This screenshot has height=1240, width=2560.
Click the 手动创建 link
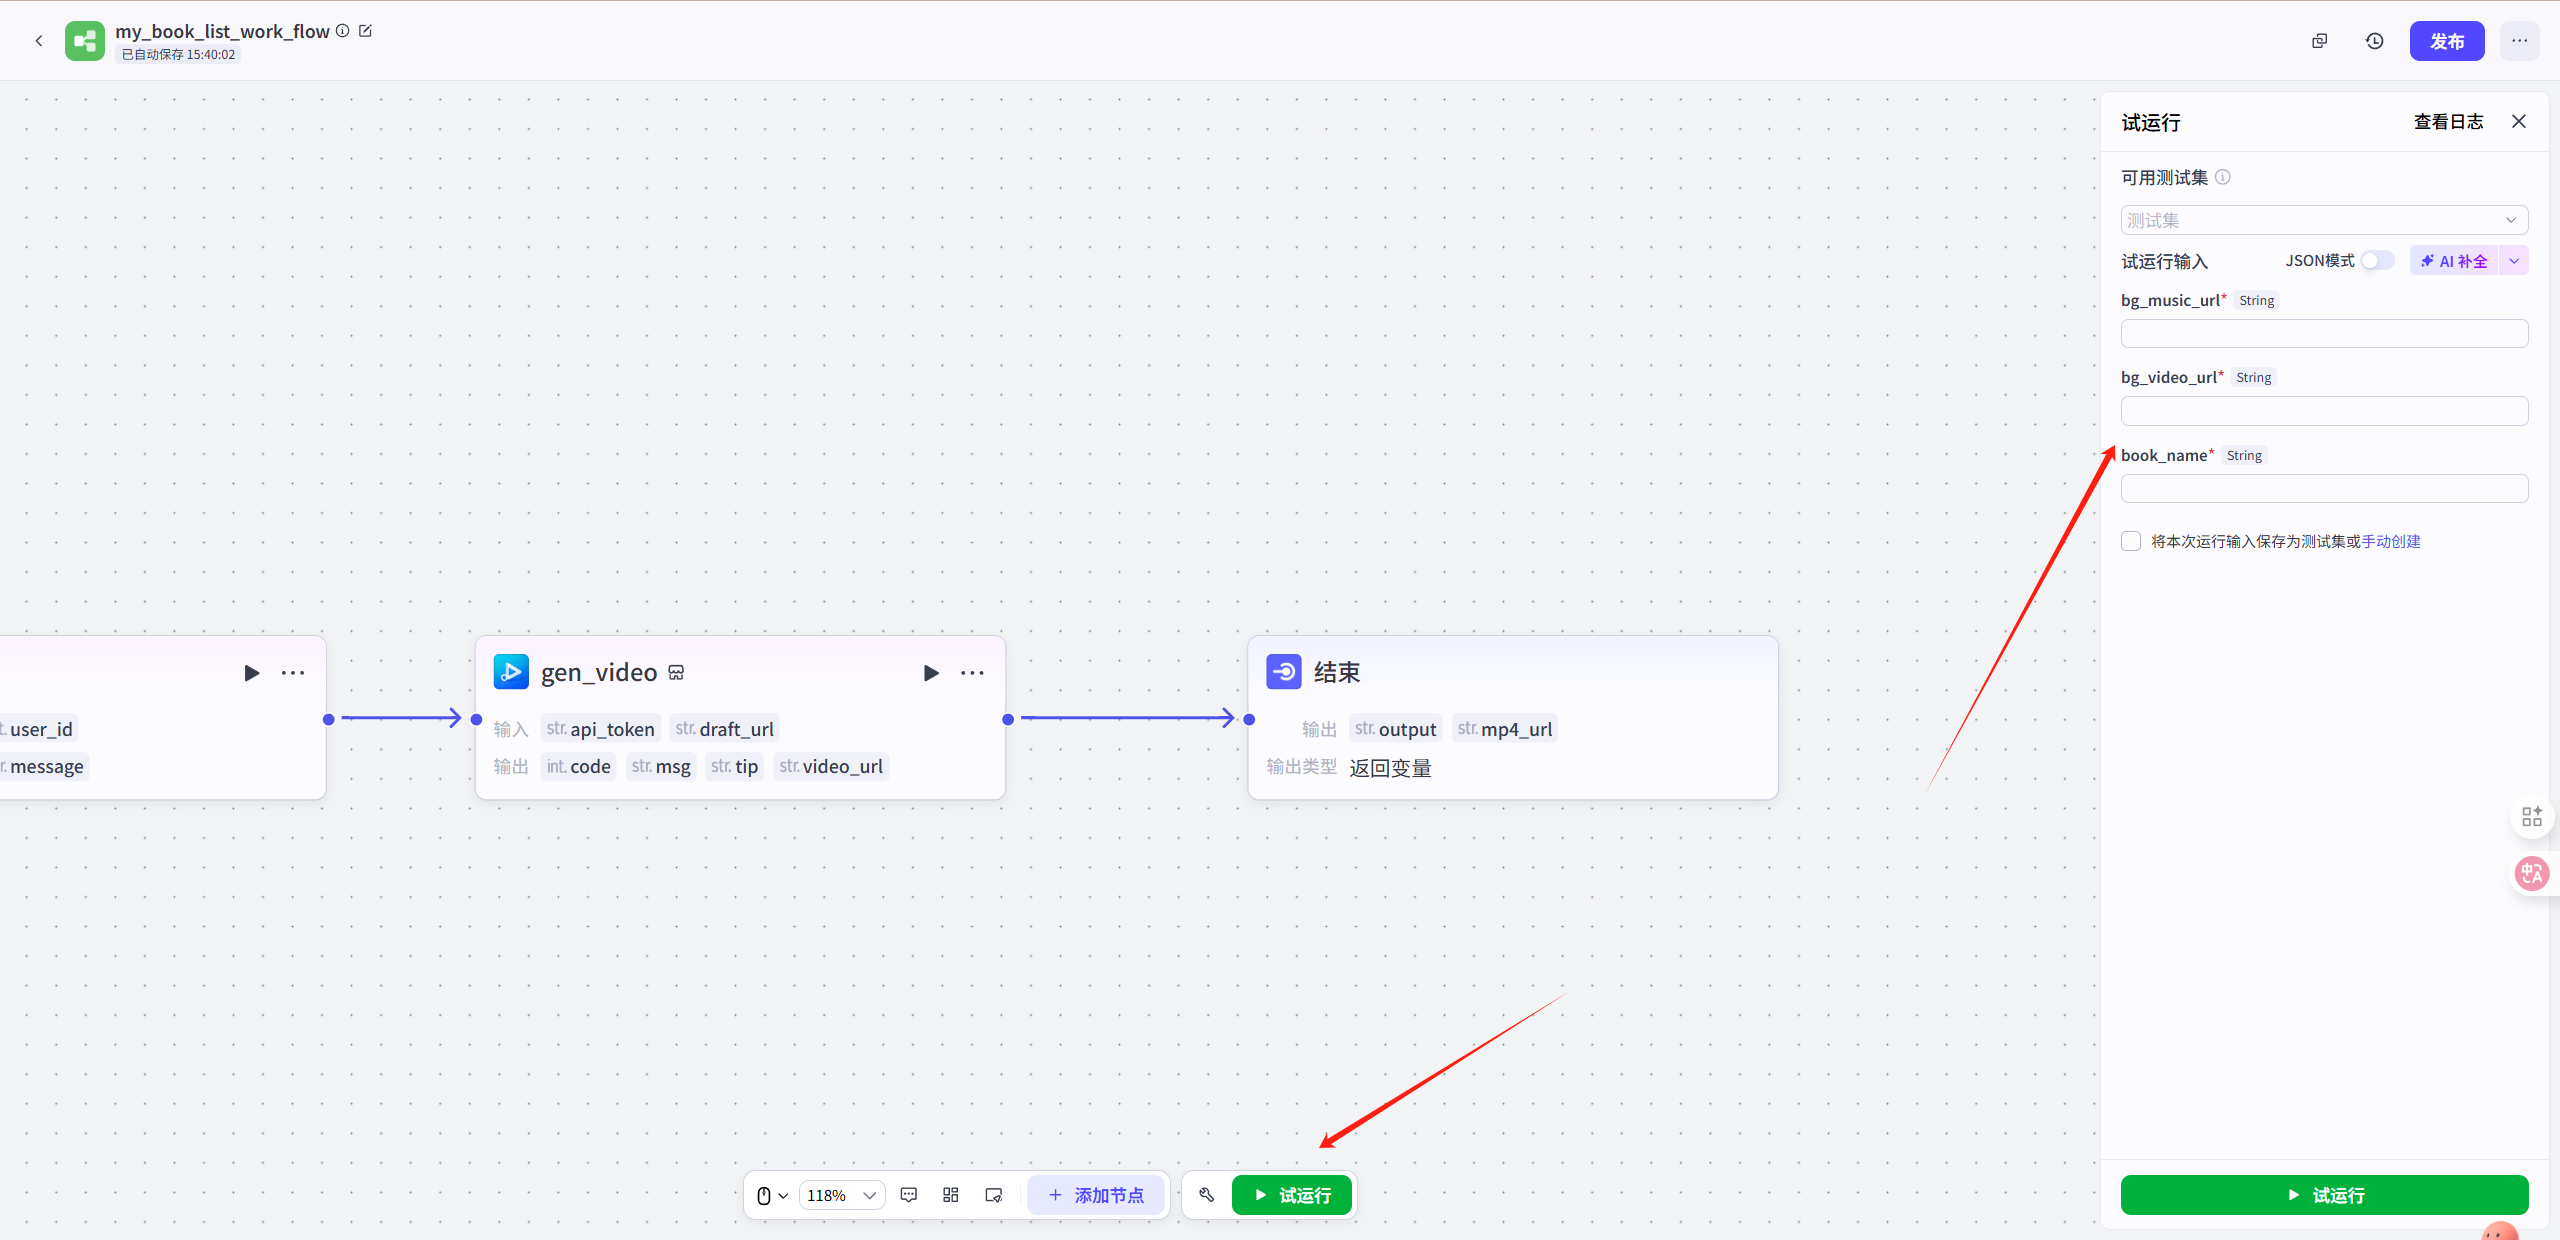[2391, 541]
